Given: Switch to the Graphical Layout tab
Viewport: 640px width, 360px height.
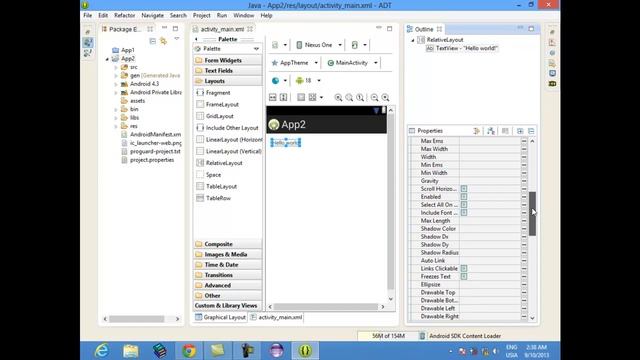Looking at the screenshot, I should tap(220, 317).
